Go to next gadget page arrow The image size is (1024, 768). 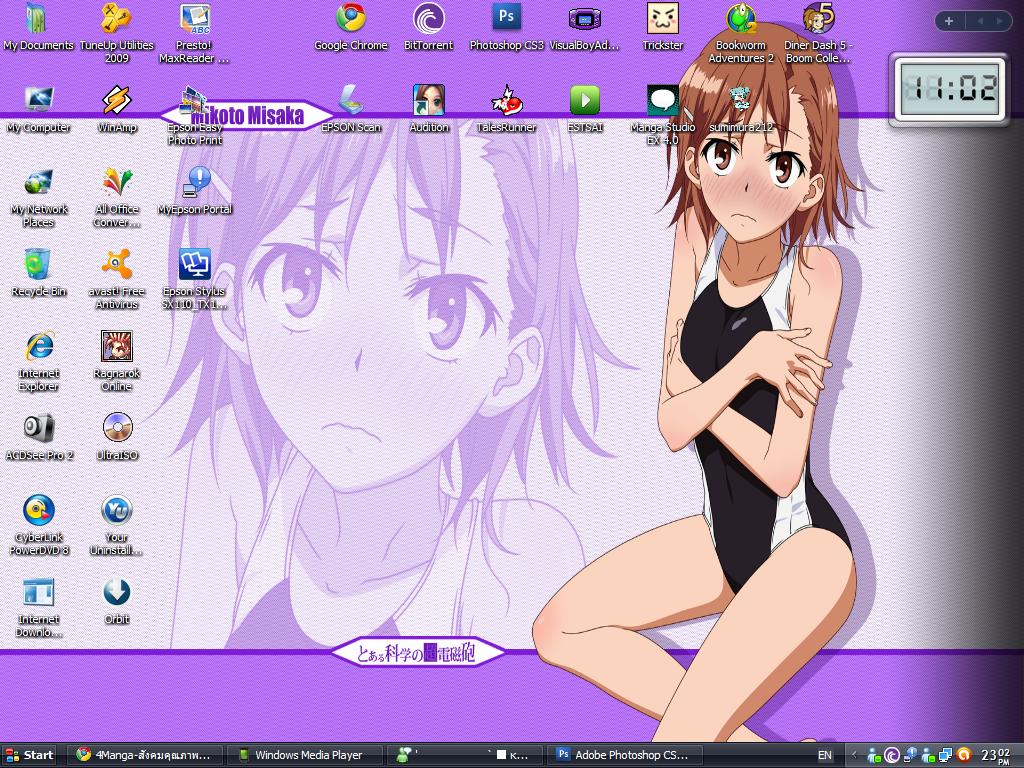point(999,21)
